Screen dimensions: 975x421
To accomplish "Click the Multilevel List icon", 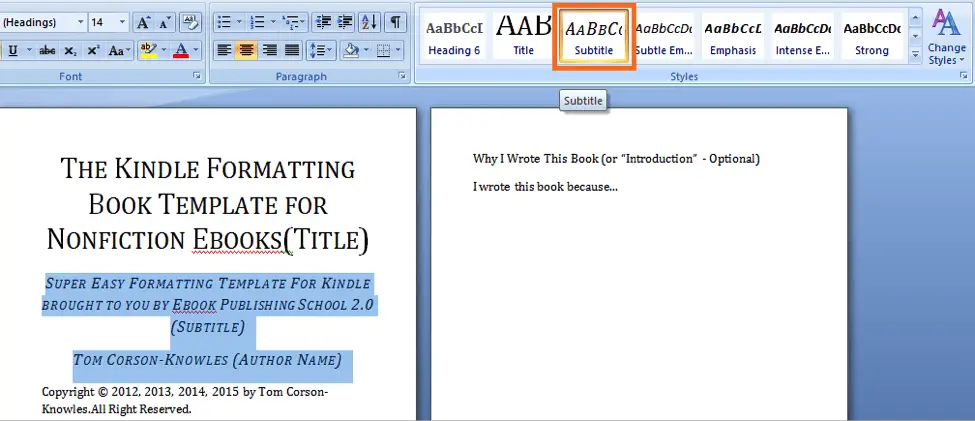I will pyautogui.click(x=293, y=23).
